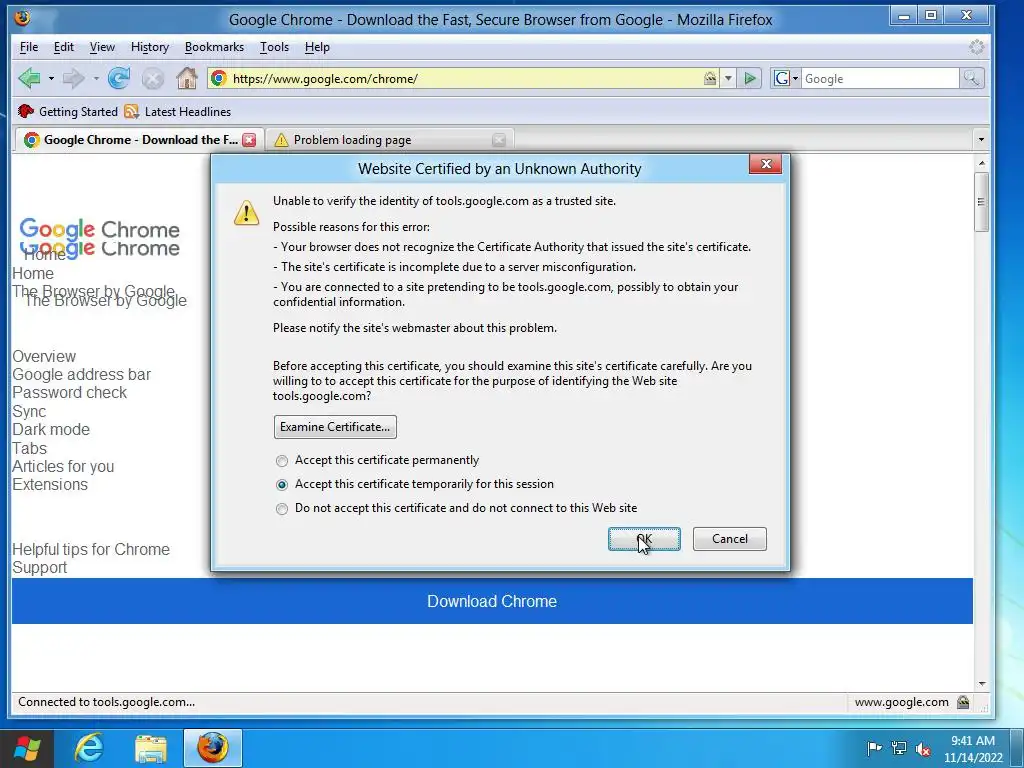
Task: Click the taskbar clock showing 9:41 AM
Action: (972, 749)
